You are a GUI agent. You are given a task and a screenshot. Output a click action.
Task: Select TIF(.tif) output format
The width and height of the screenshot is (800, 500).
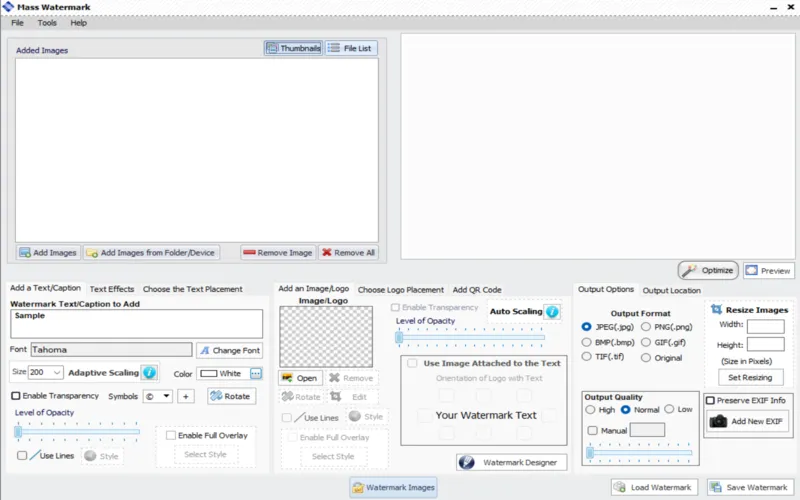[x=586, y=357]
